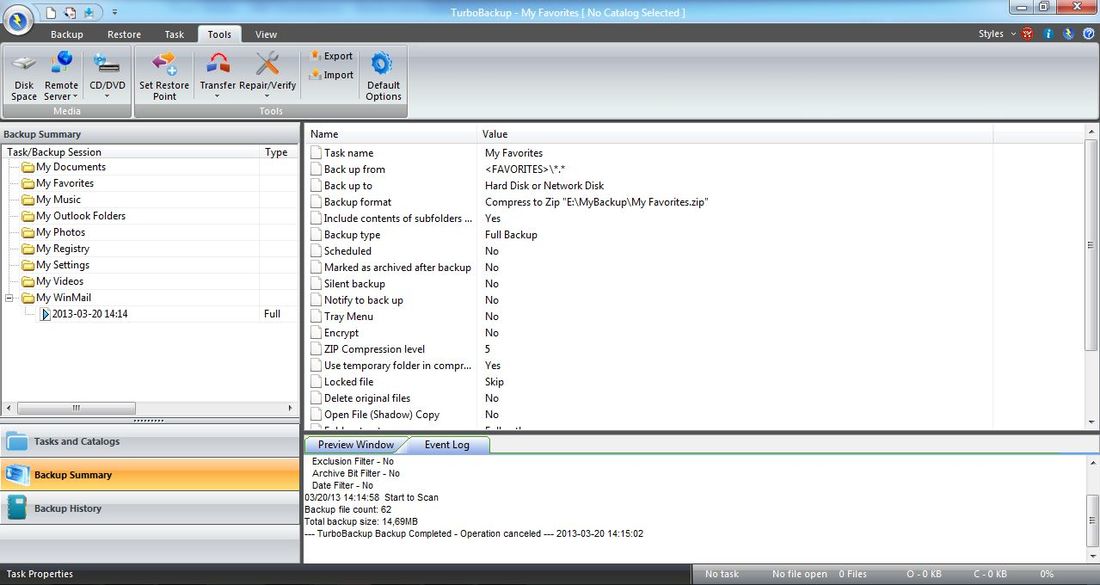Image resolution: width=1100 pixels, height=585 pixels.
Task: Open the View ribbon tab
Action: [266, 34]
